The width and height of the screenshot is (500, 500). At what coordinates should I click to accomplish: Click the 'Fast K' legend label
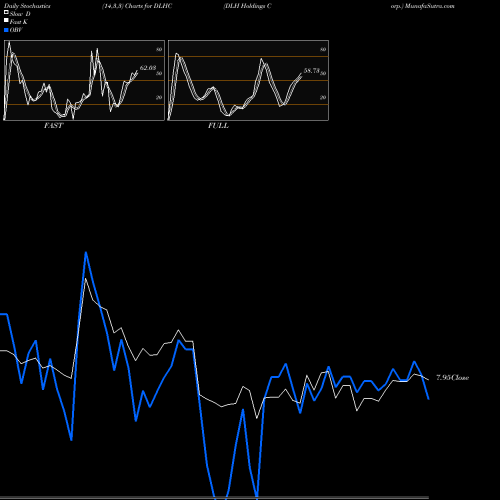pos(19,22)
